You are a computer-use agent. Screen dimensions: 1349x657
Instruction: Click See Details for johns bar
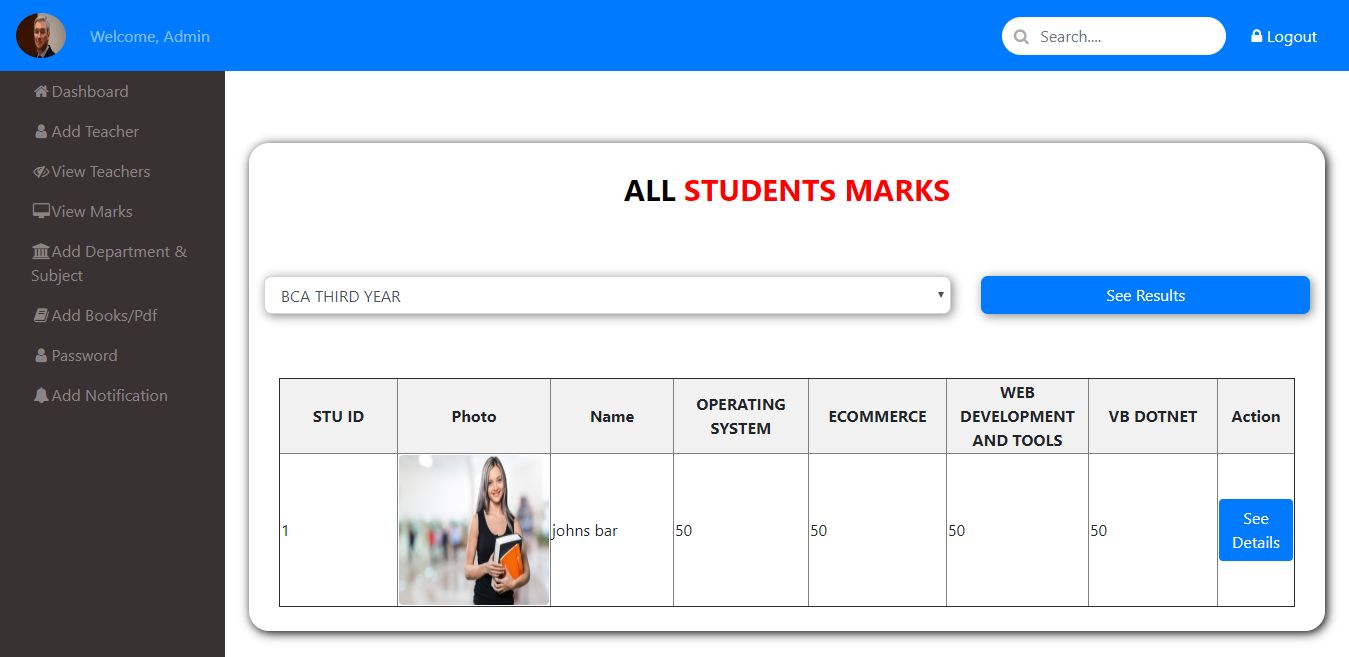click(1255, 530)
